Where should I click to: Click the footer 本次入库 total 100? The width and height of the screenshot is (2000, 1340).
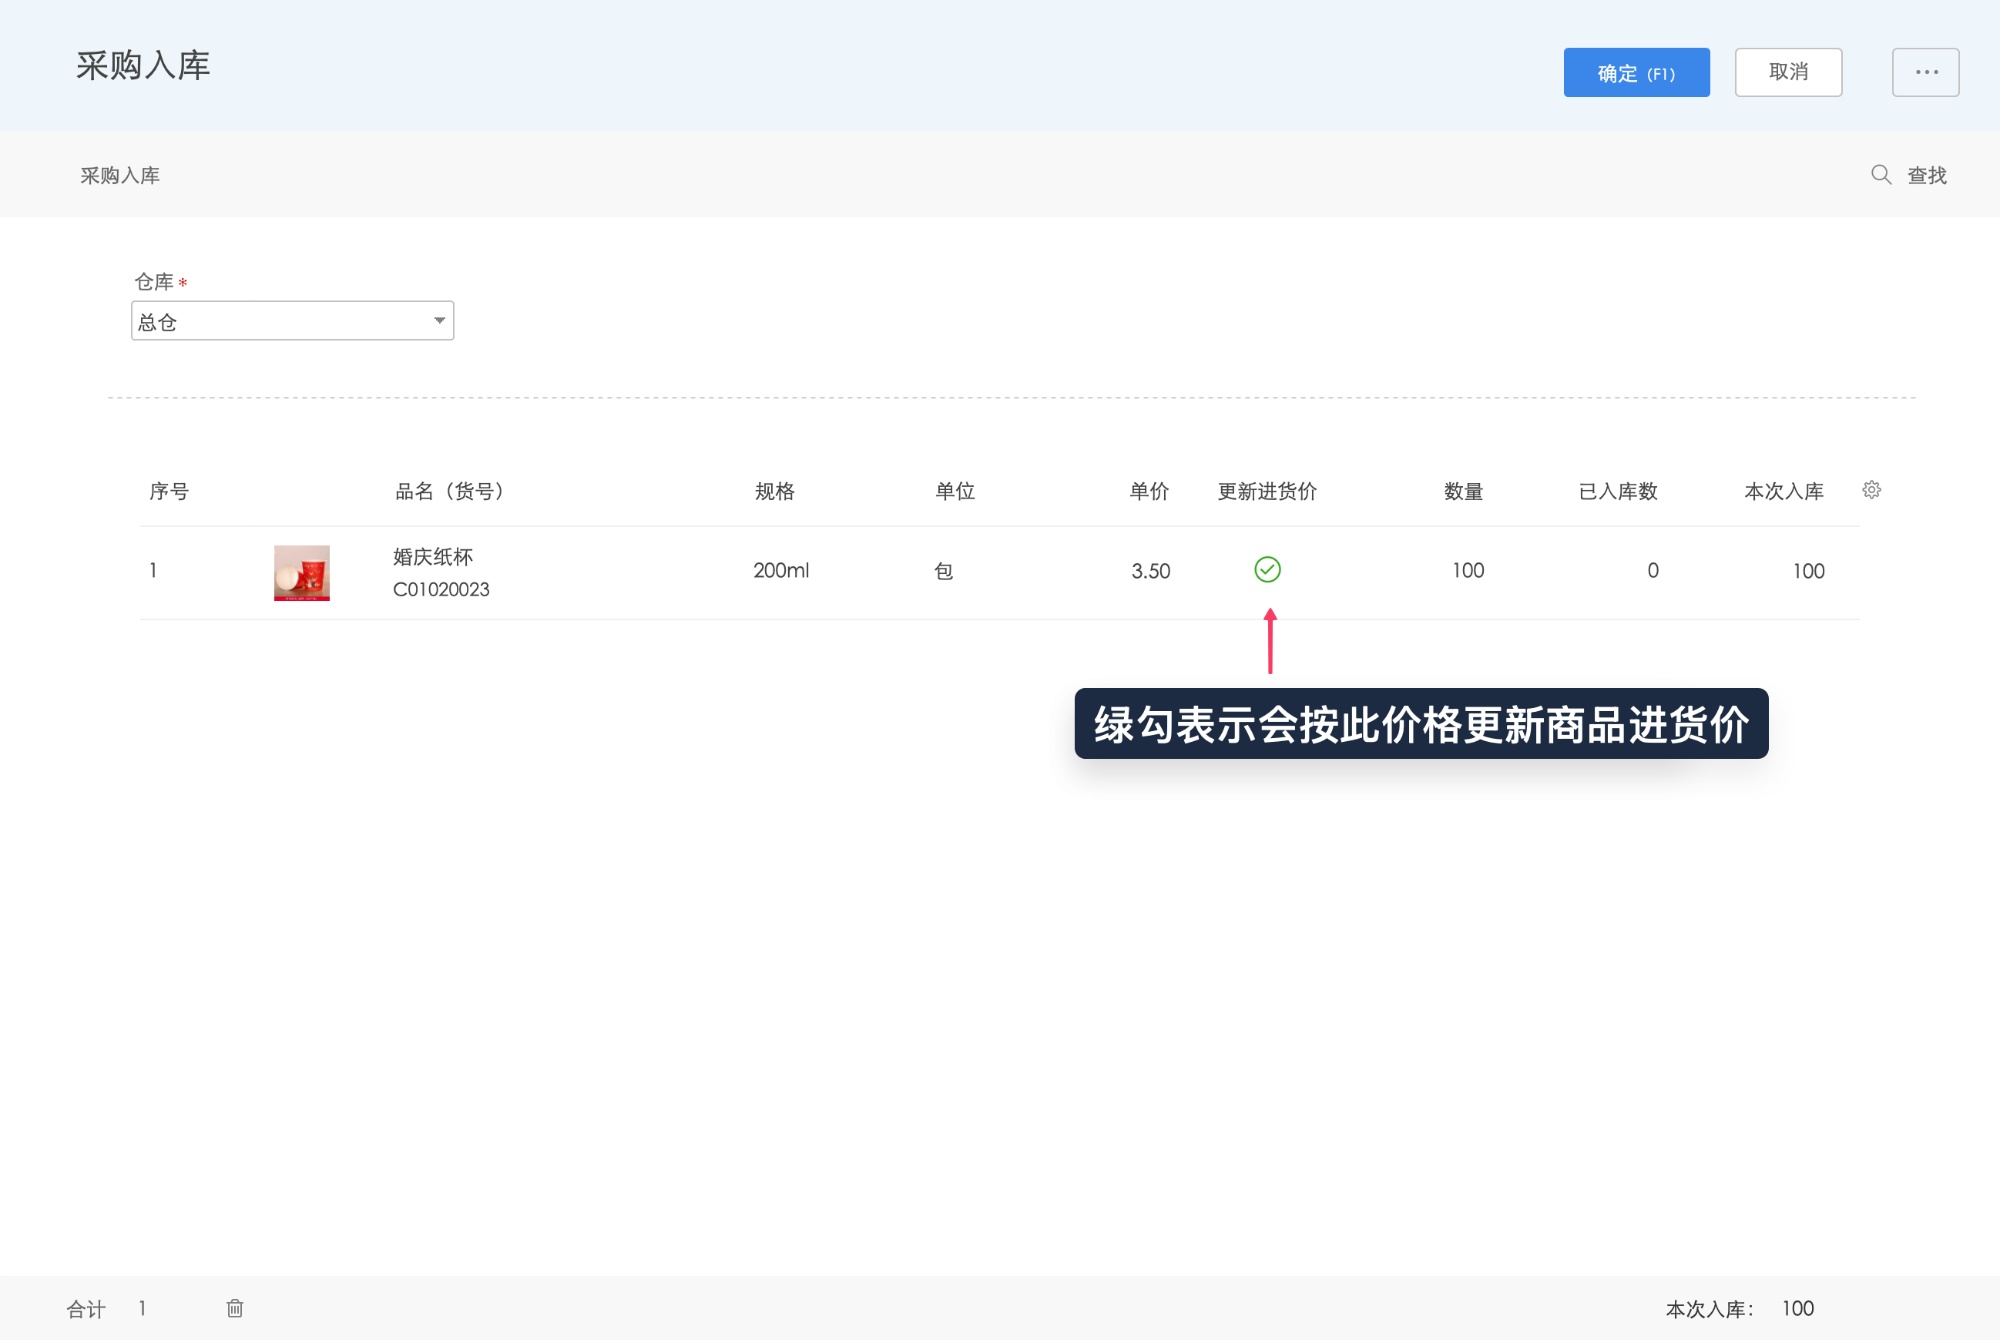(x=1798, y=1309)
